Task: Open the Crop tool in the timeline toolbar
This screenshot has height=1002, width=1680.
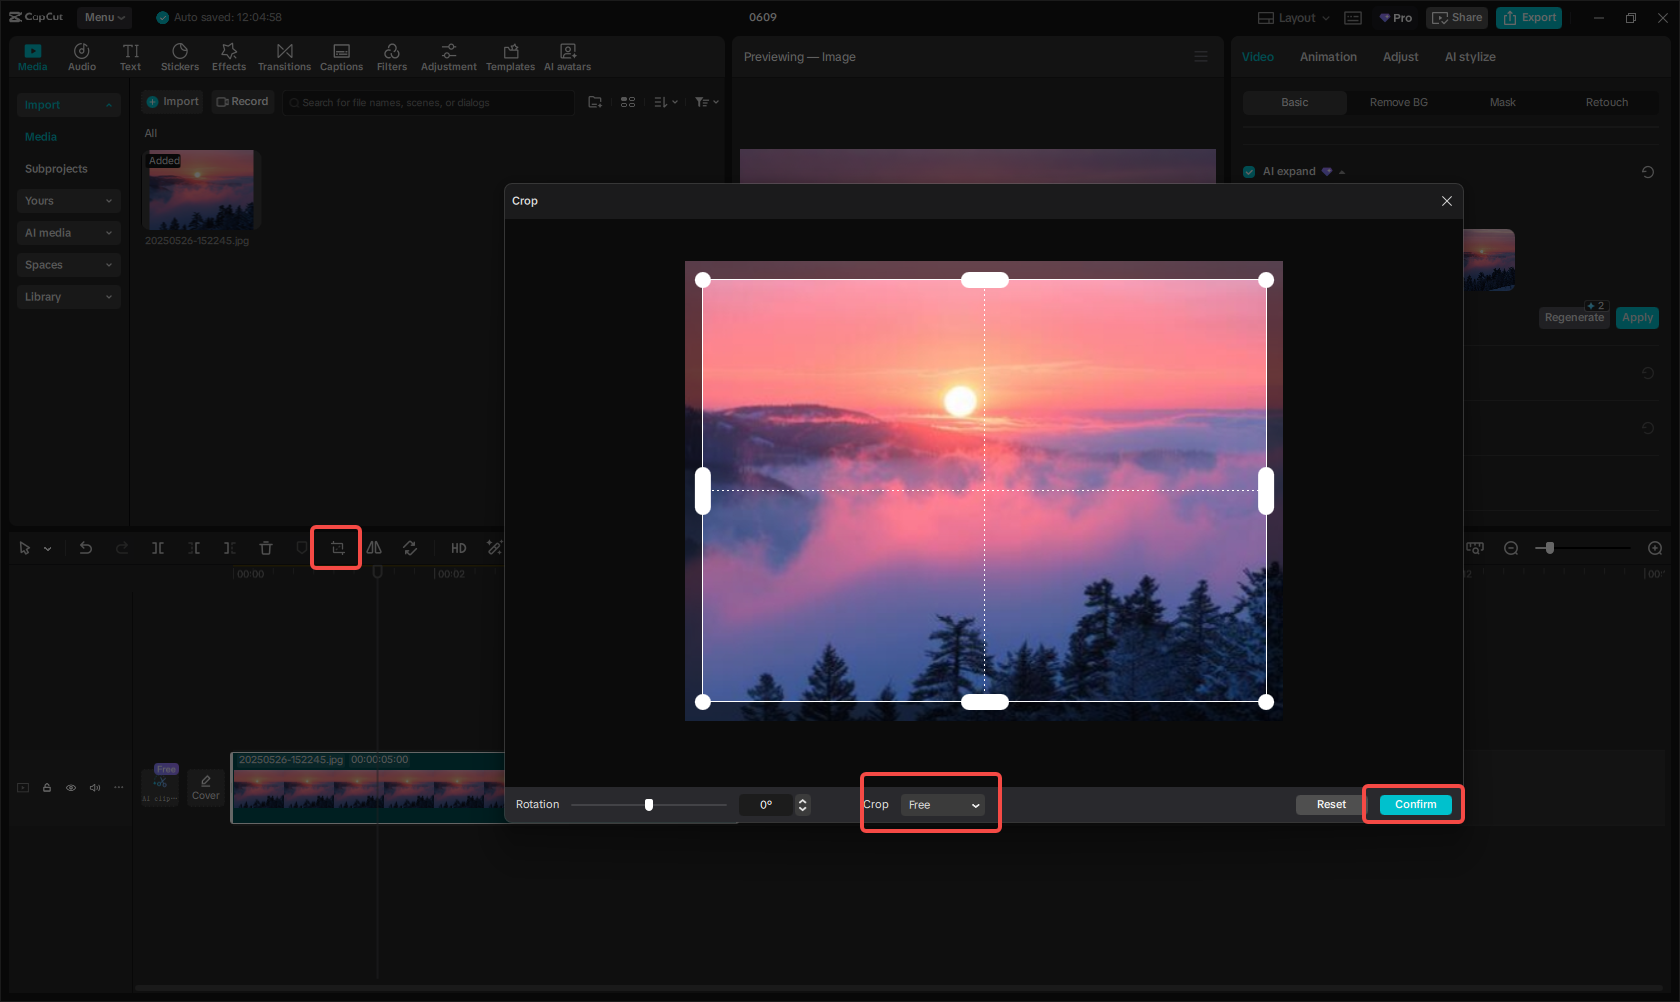Action: click(335, 547)
